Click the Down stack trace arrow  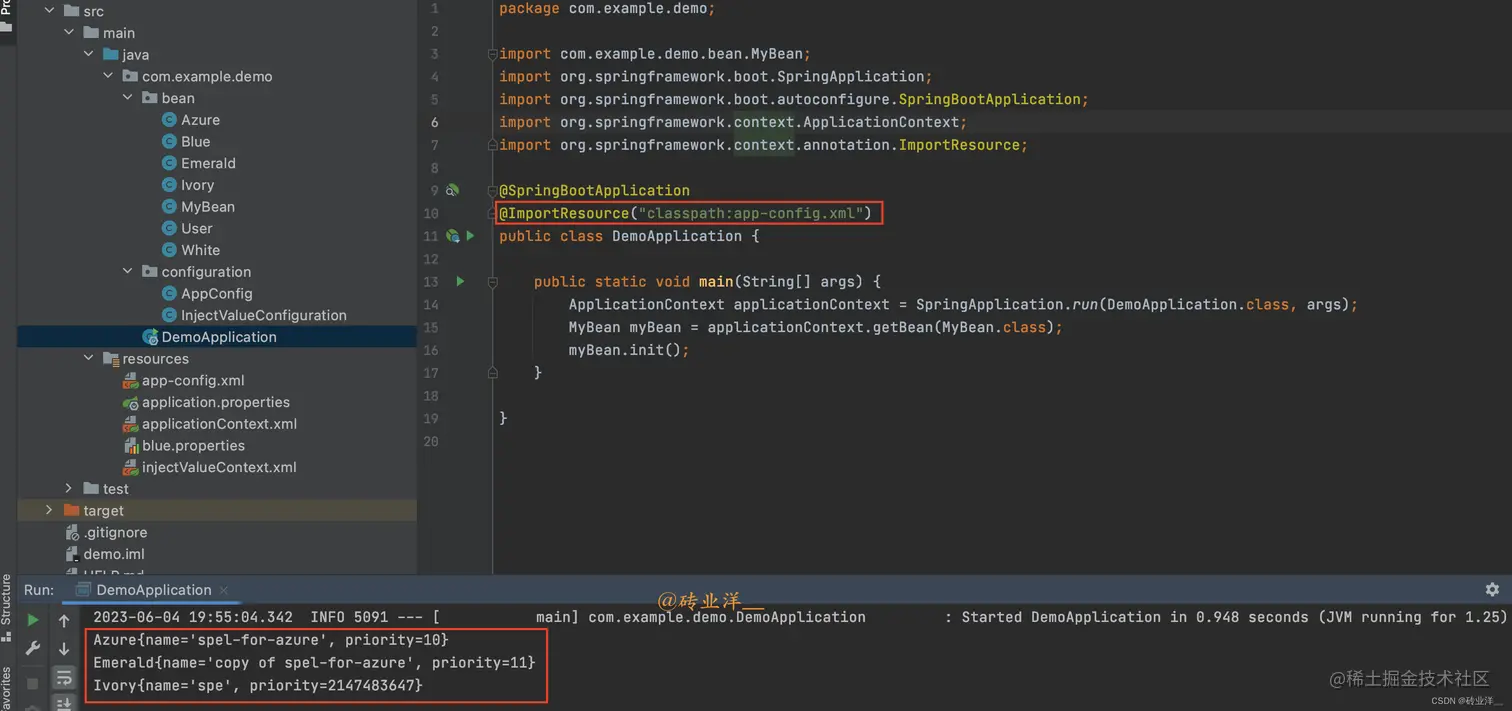64,648
